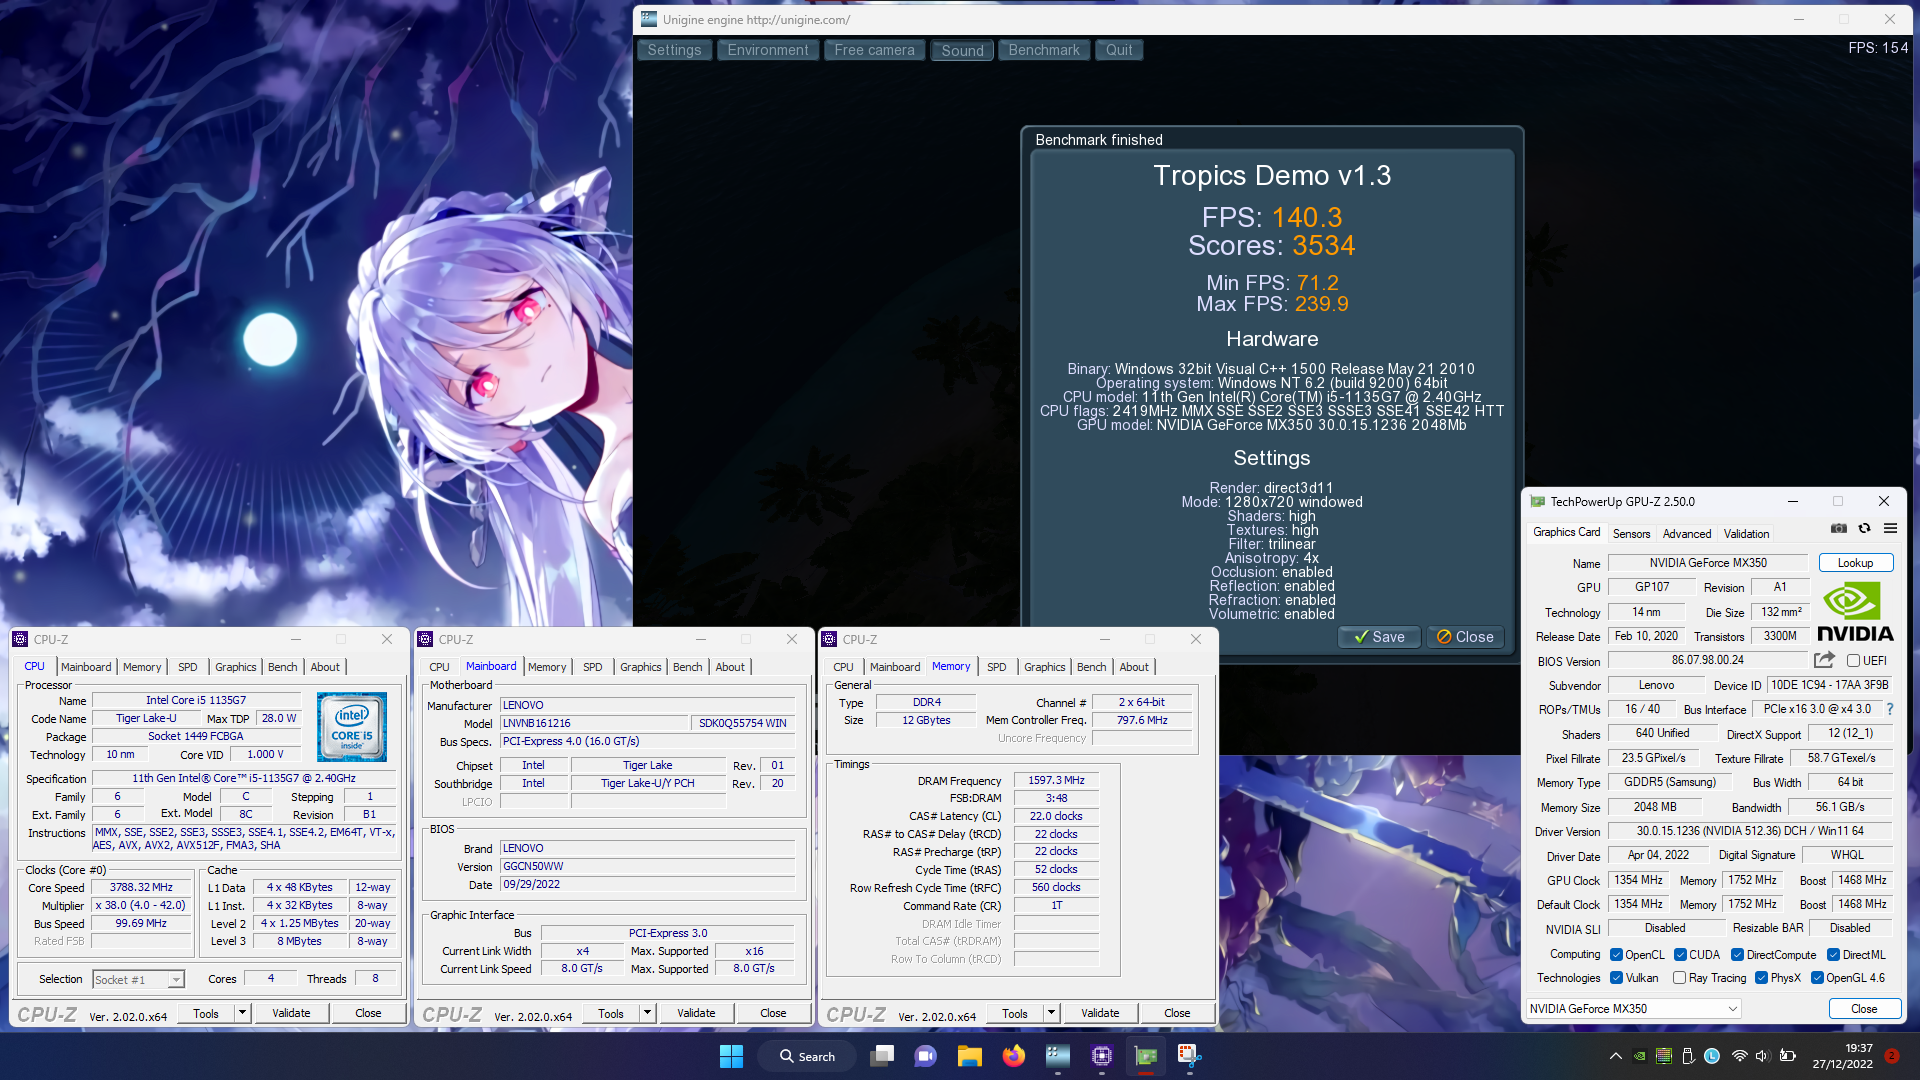Viewport: 1920px width, 1080px height.
Task: Click the Wi-Fi network tray icon
Action: (1739, 1056)
